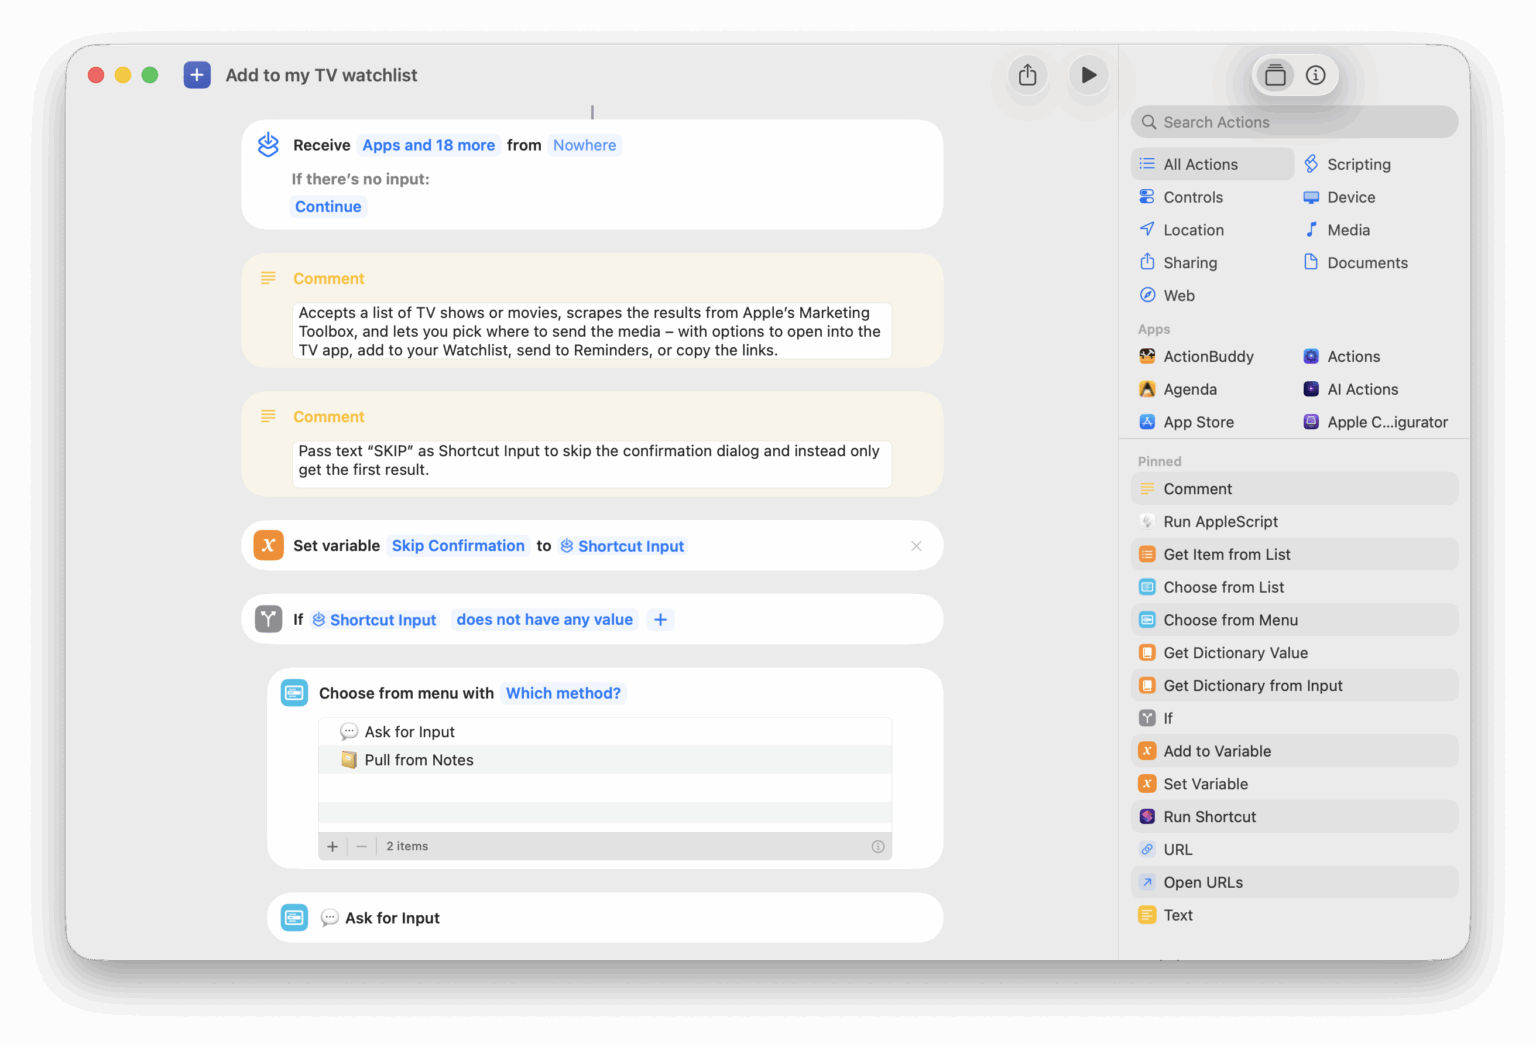Show shortcut details info icon
The width and height of the screenshot is (1536, 1047).
(x=1316, y=75)
